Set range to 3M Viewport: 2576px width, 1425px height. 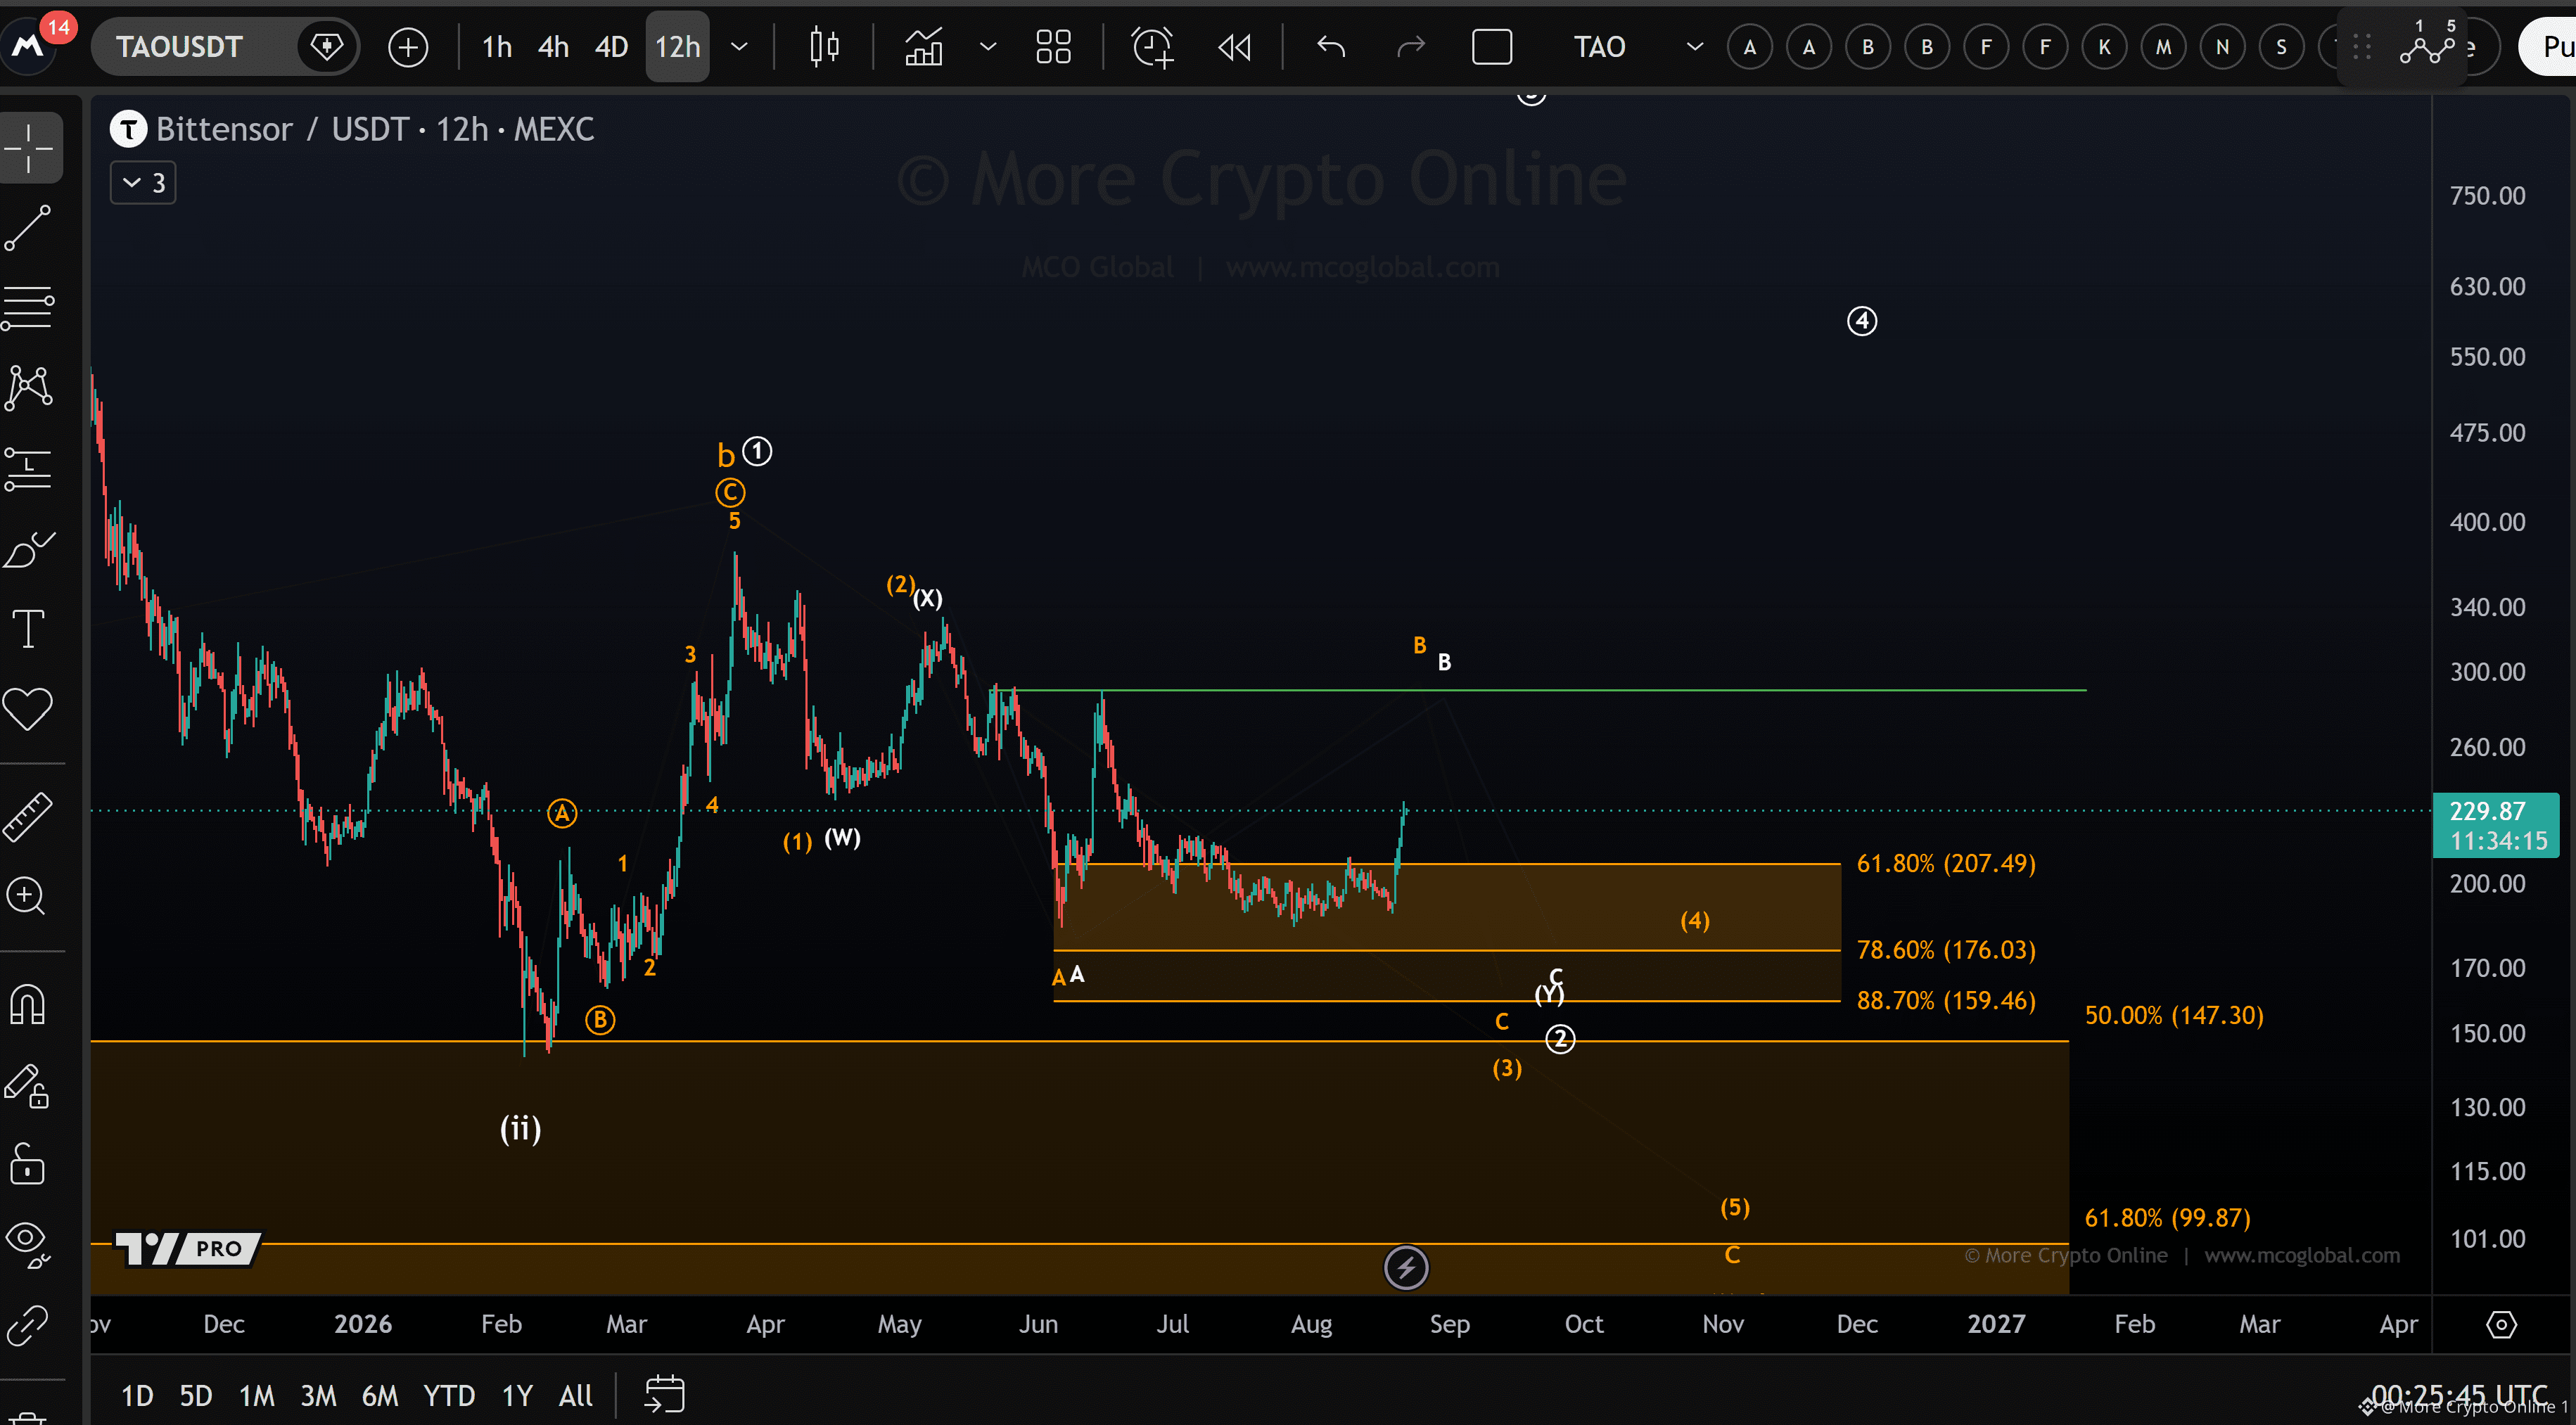[319, 1395]
